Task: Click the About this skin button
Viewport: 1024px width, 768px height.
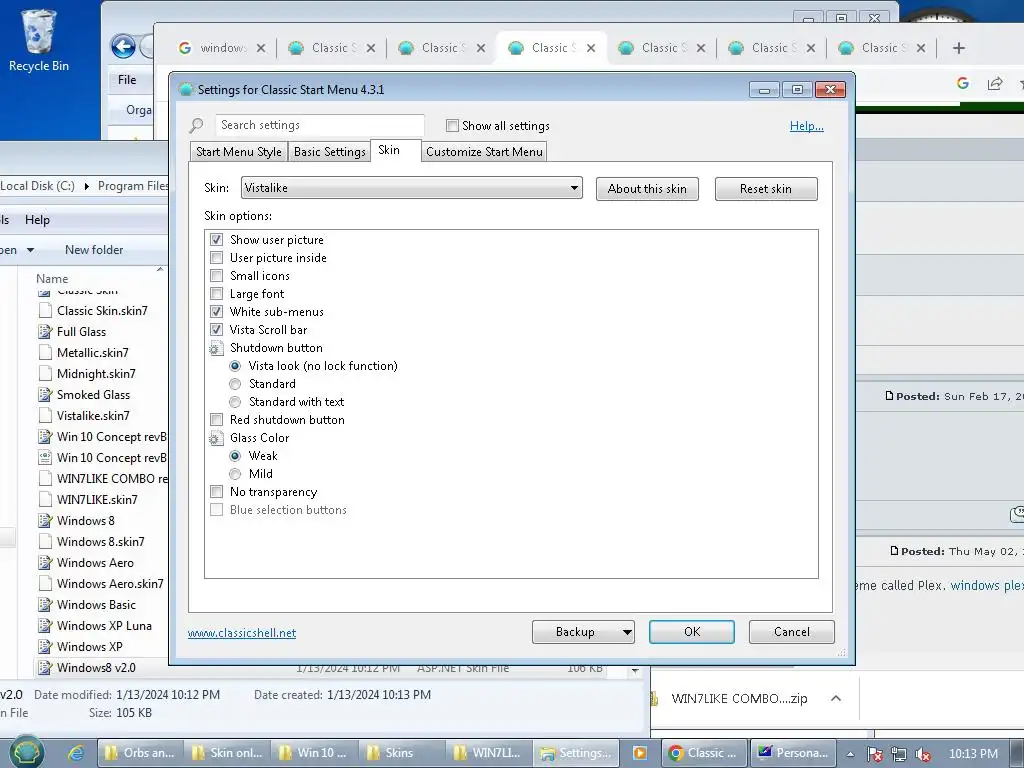Action: tap(647, 189)
